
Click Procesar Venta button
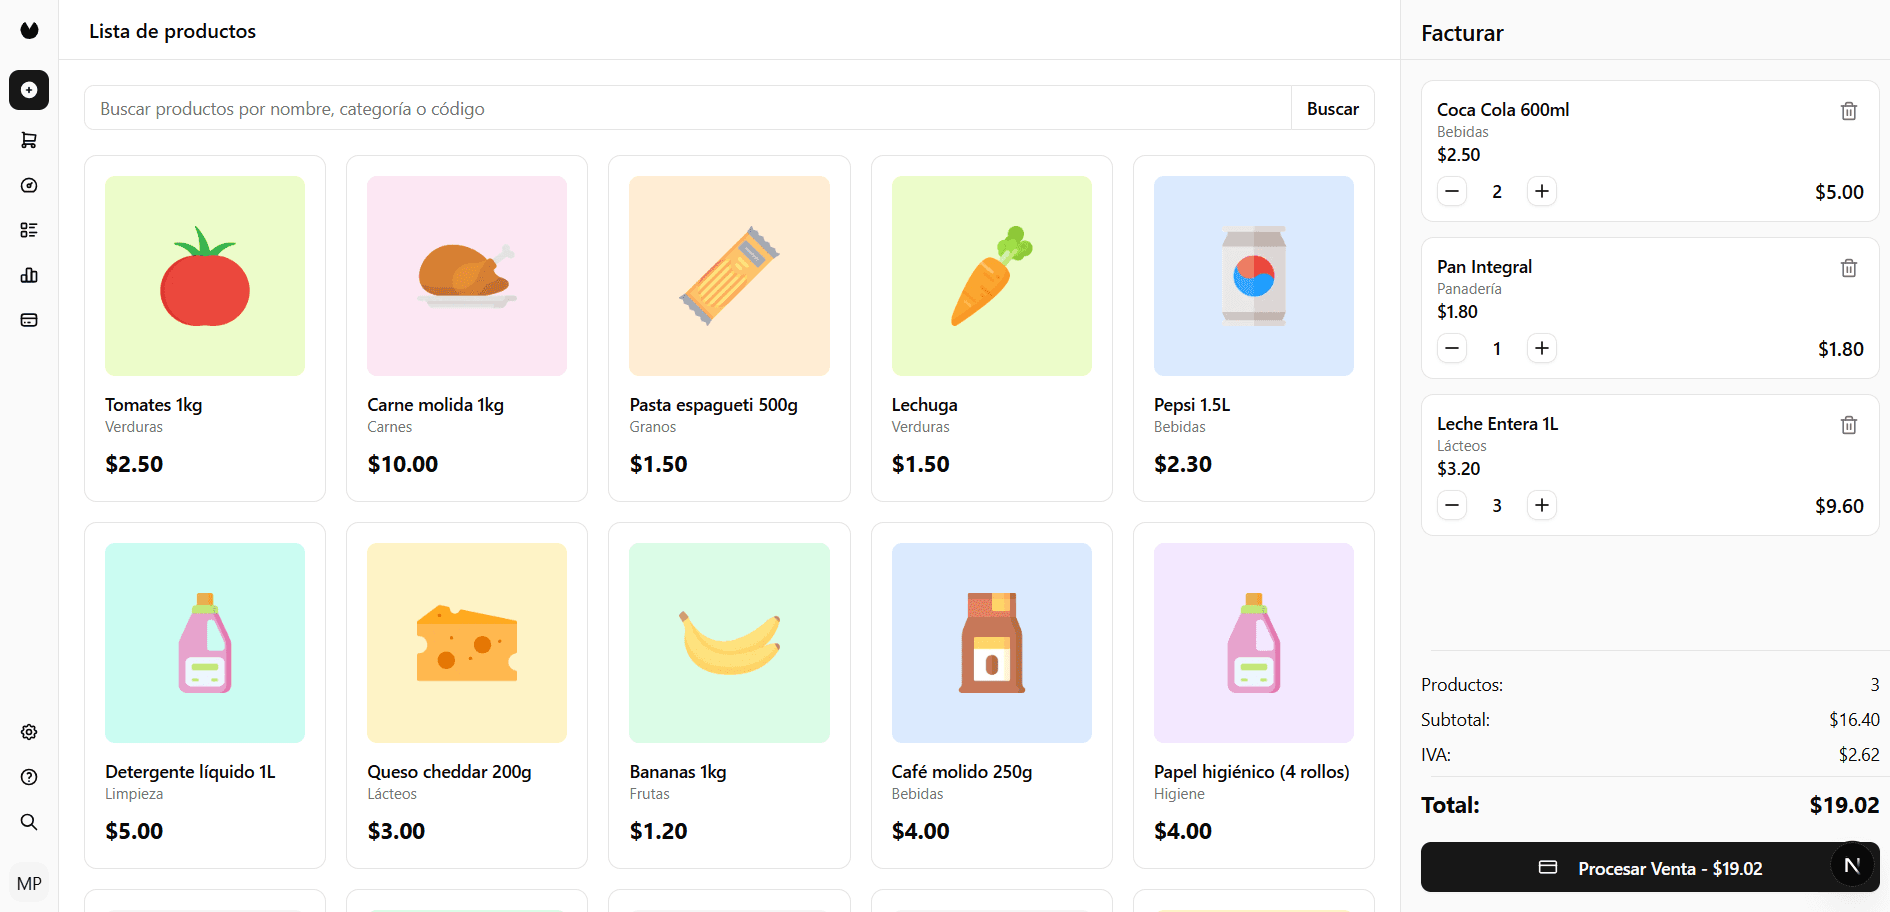point(1650,868)
